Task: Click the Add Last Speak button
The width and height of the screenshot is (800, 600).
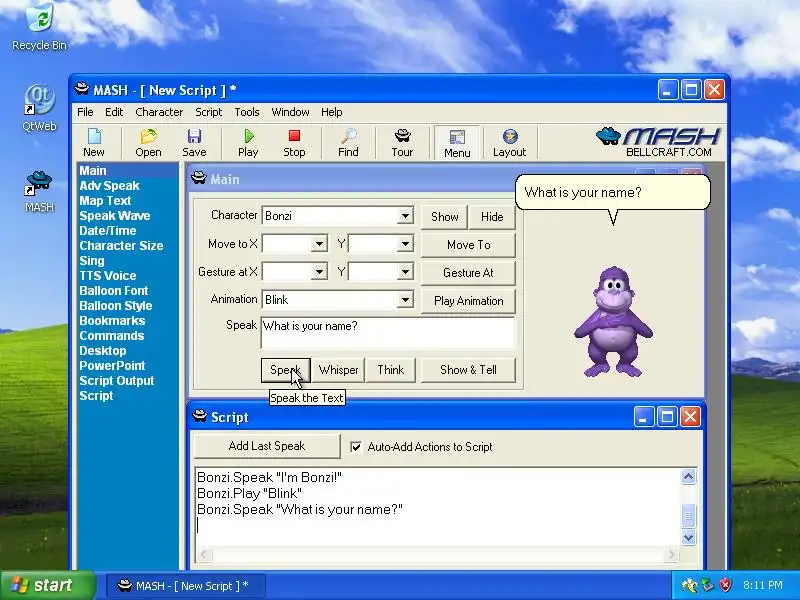Action: pos(267,446)
